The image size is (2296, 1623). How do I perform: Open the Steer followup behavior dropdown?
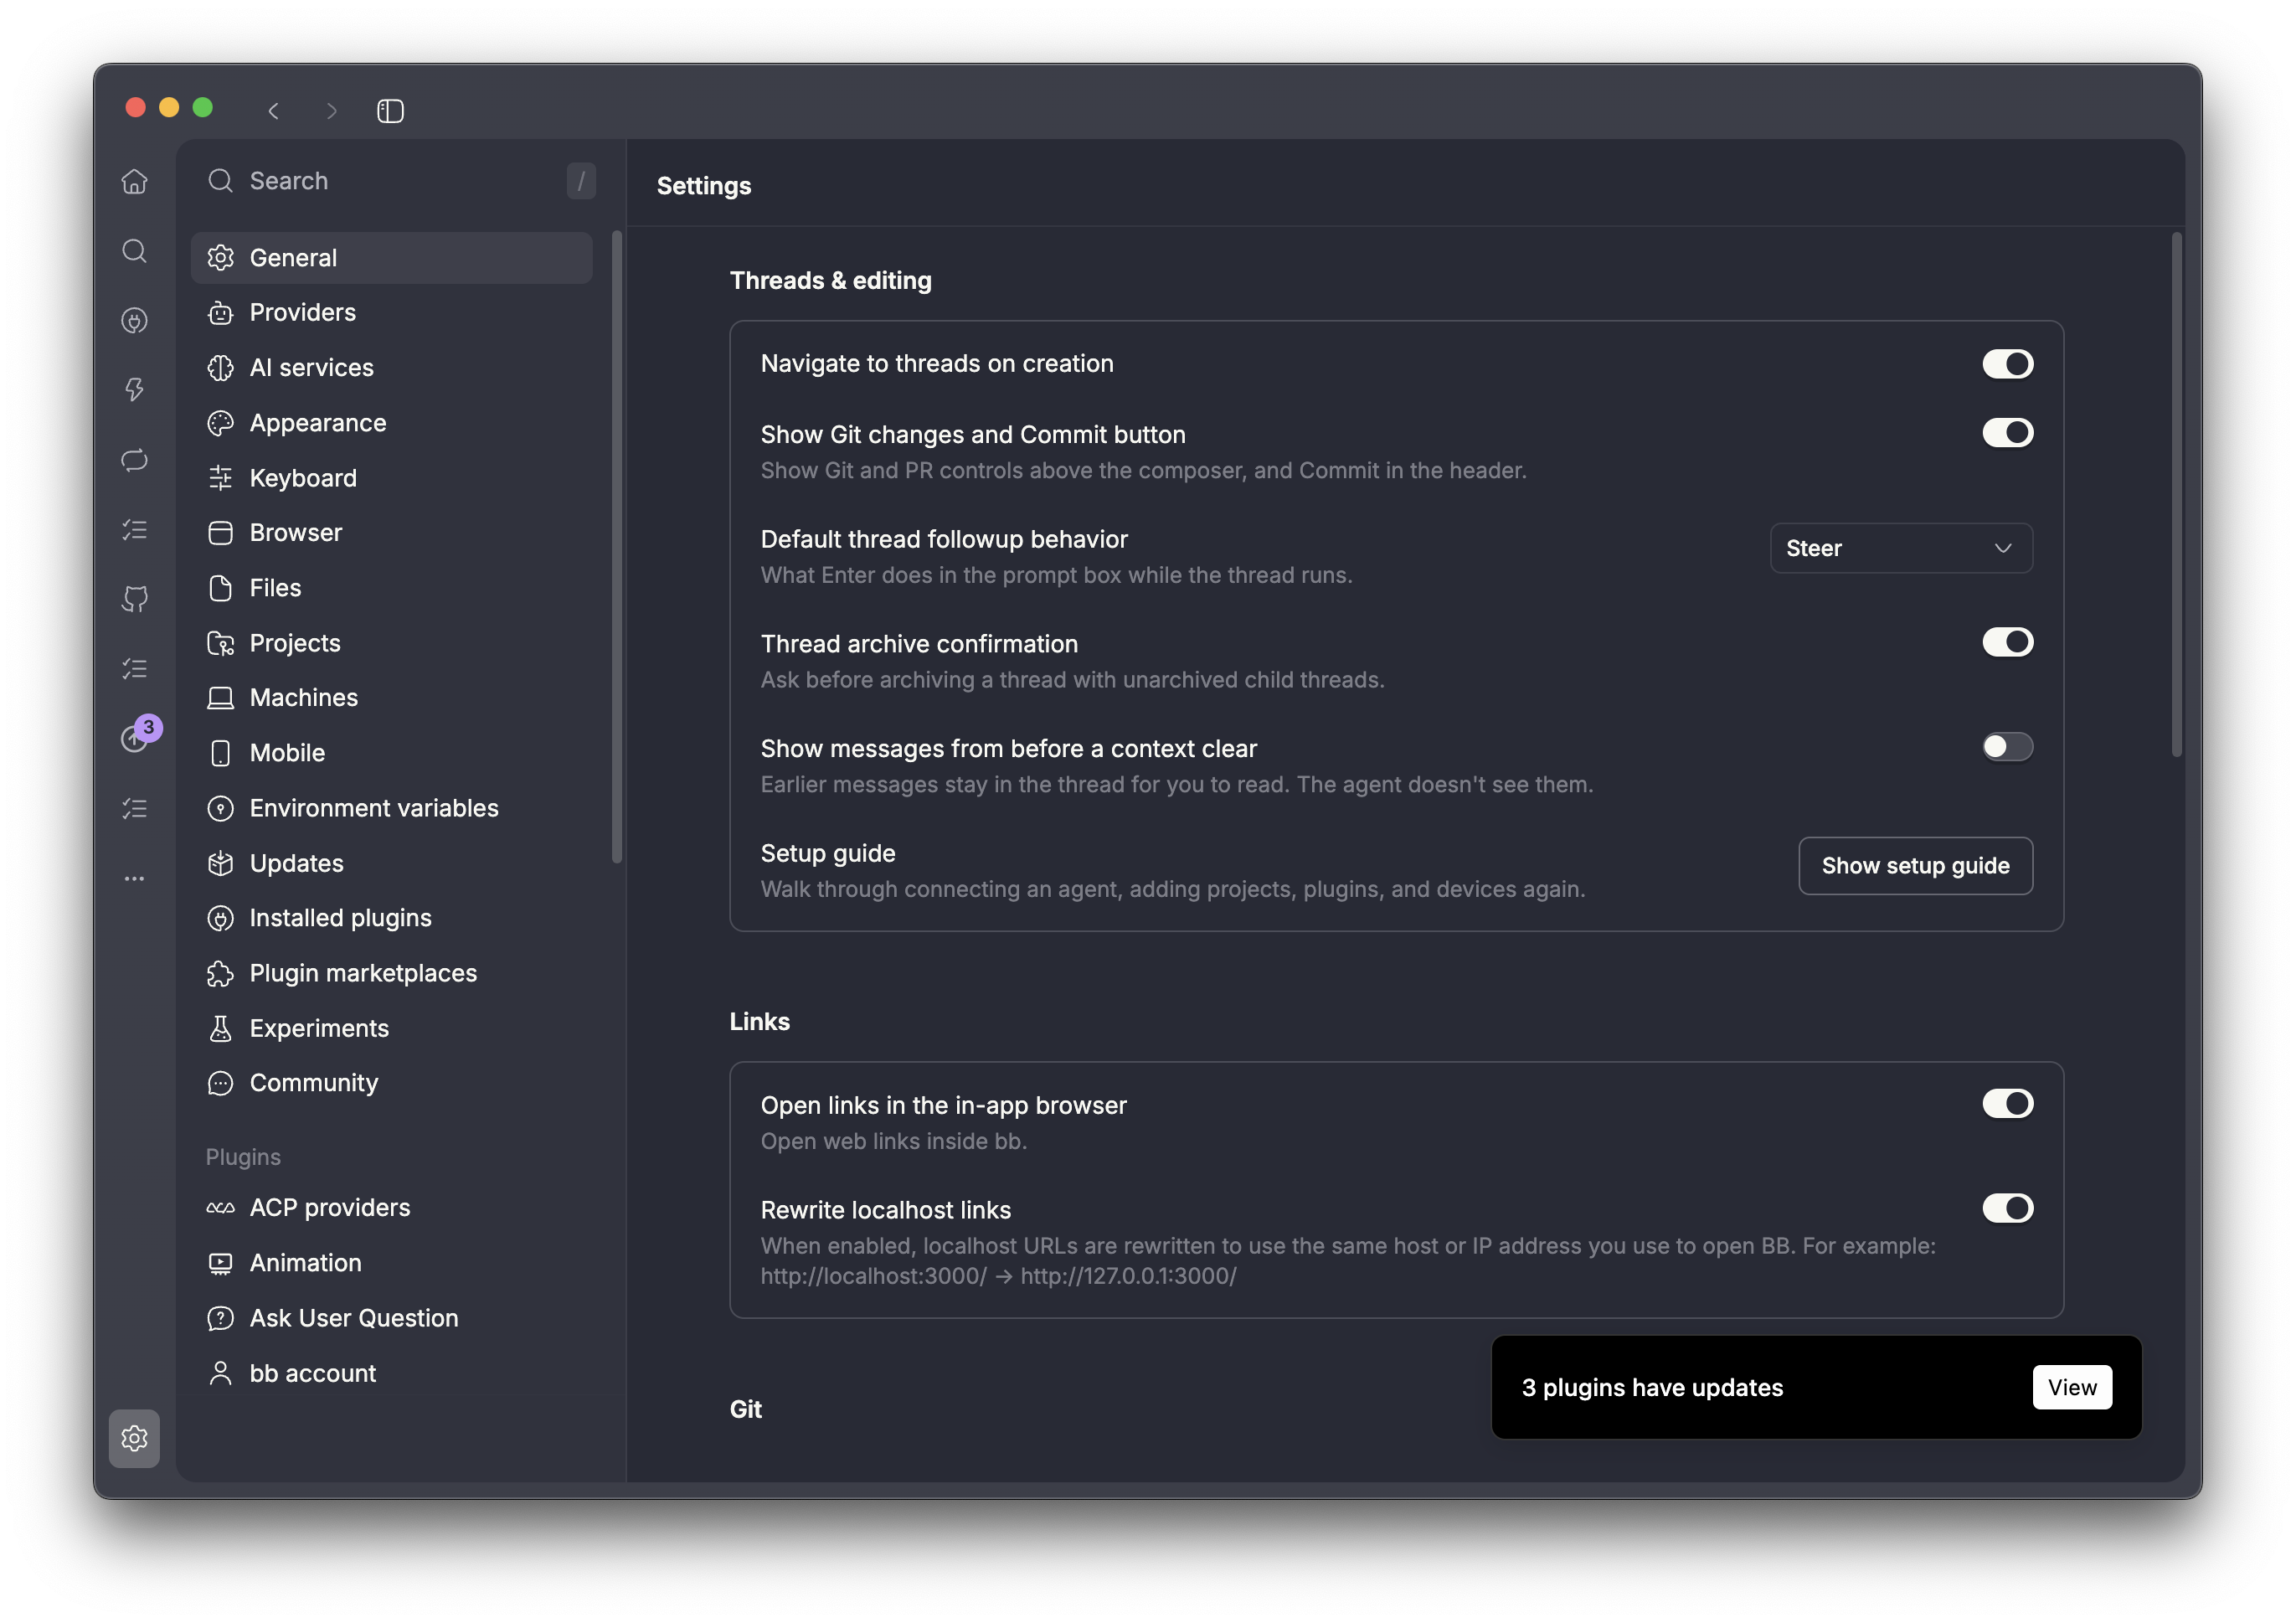[1901, 548]
